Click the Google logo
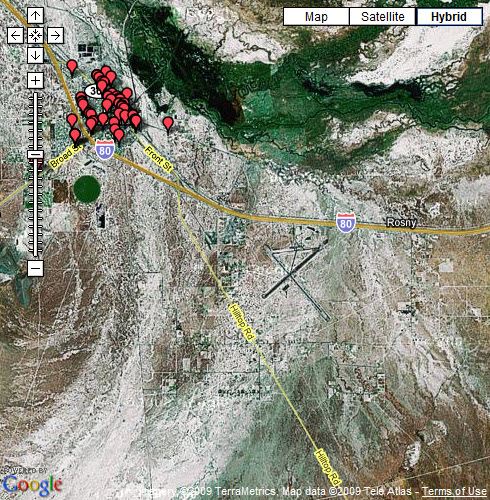The image size is (490, 500). 32,484
